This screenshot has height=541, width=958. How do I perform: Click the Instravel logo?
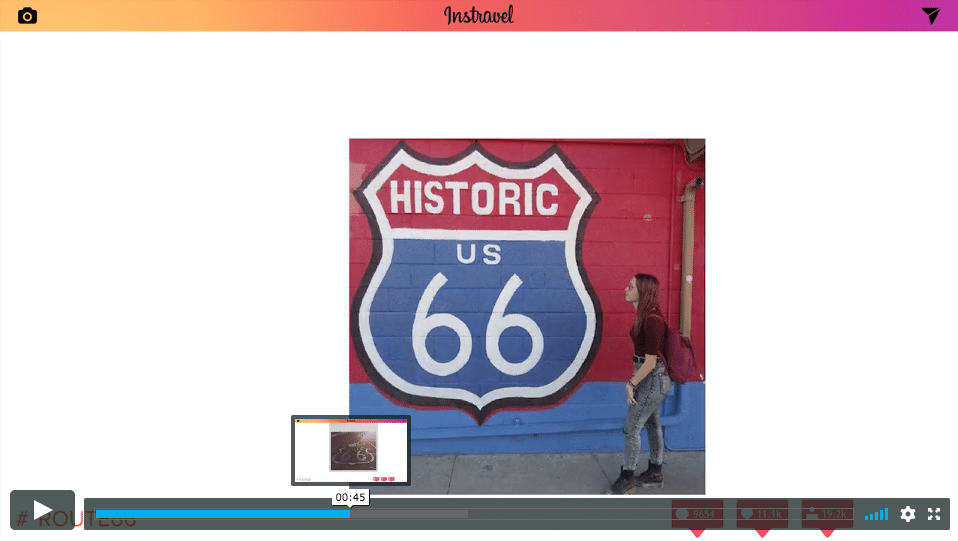(x=478, y=15)
